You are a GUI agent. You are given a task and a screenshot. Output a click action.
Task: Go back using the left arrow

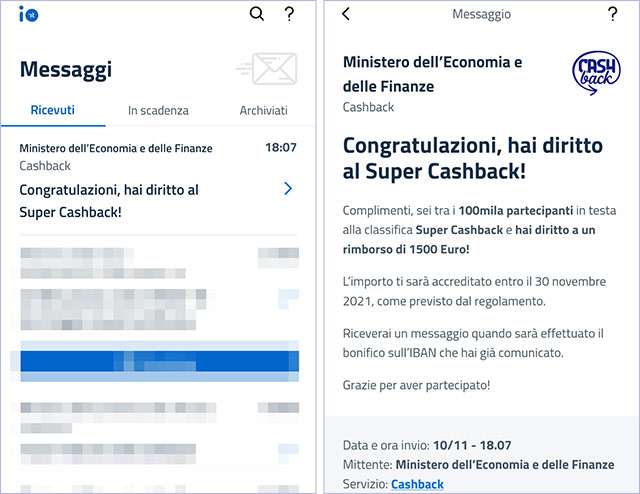click(346, 14)
